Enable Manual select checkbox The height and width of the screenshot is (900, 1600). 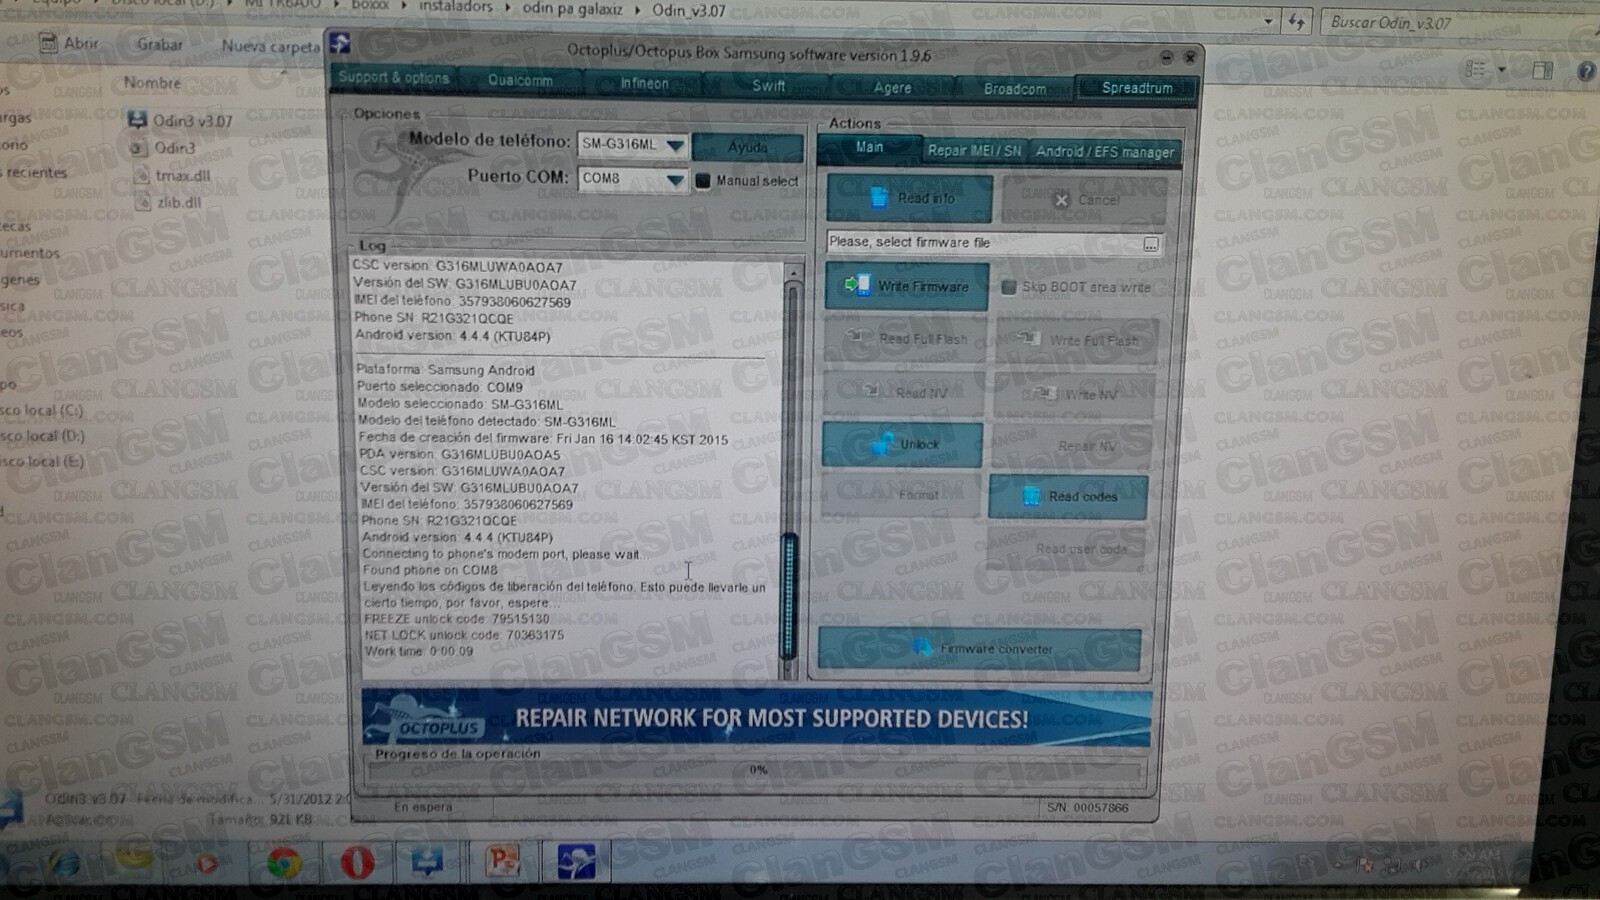[703, 180]
